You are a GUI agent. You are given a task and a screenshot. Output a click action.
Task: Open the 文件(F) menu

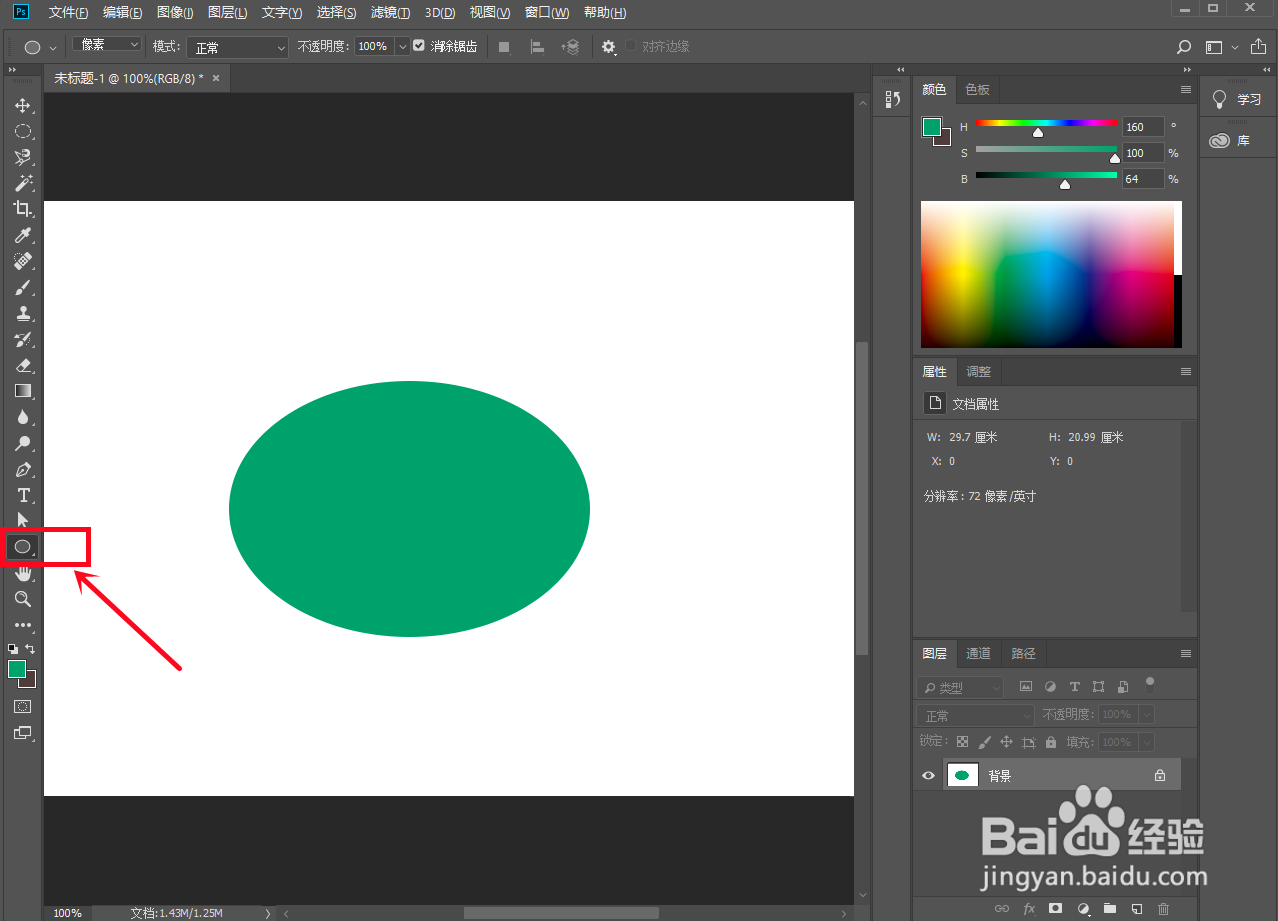coord(69,13)
